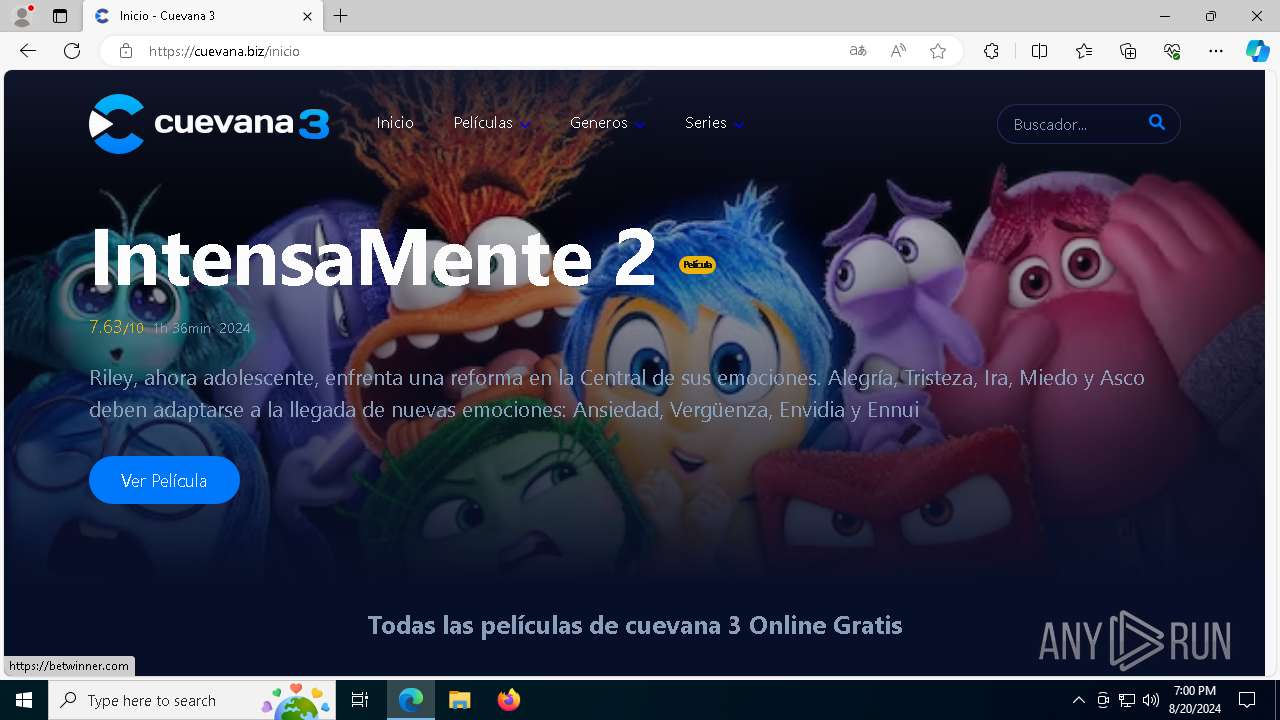Expand the Películas menu
The height and width of the screenshot is (720, 1280).
pos(492,123)
